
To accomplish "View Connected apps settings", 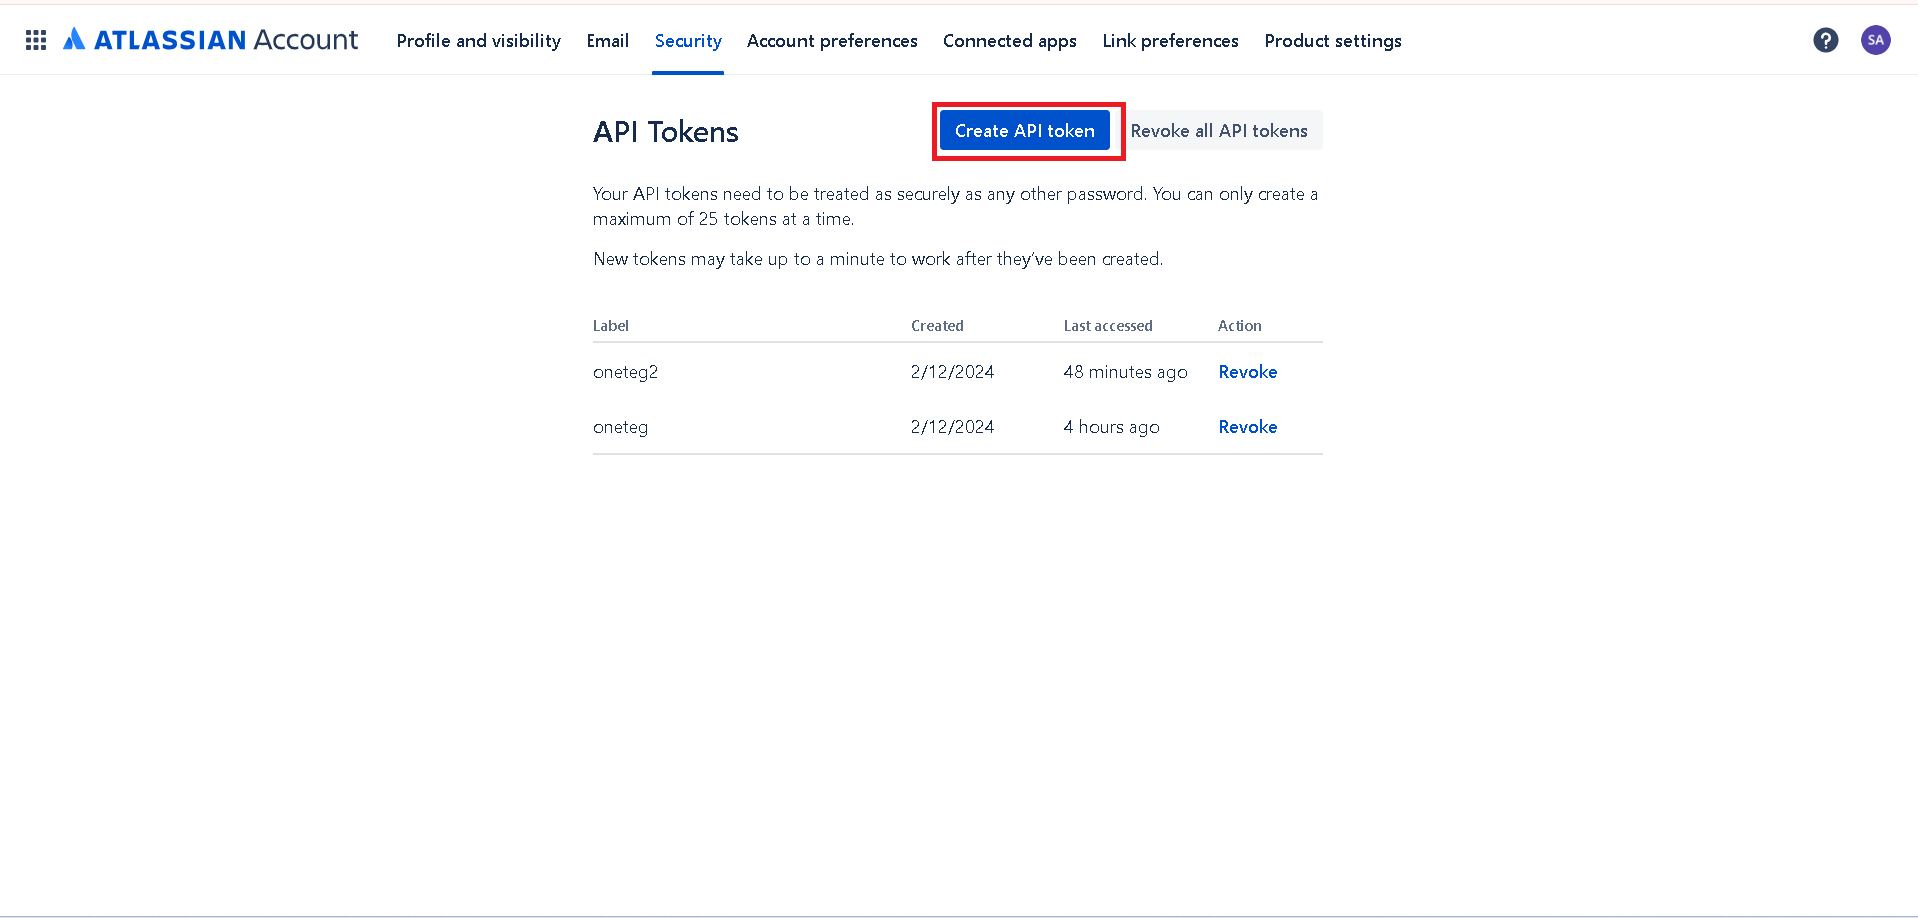I will click(1009, 41).
